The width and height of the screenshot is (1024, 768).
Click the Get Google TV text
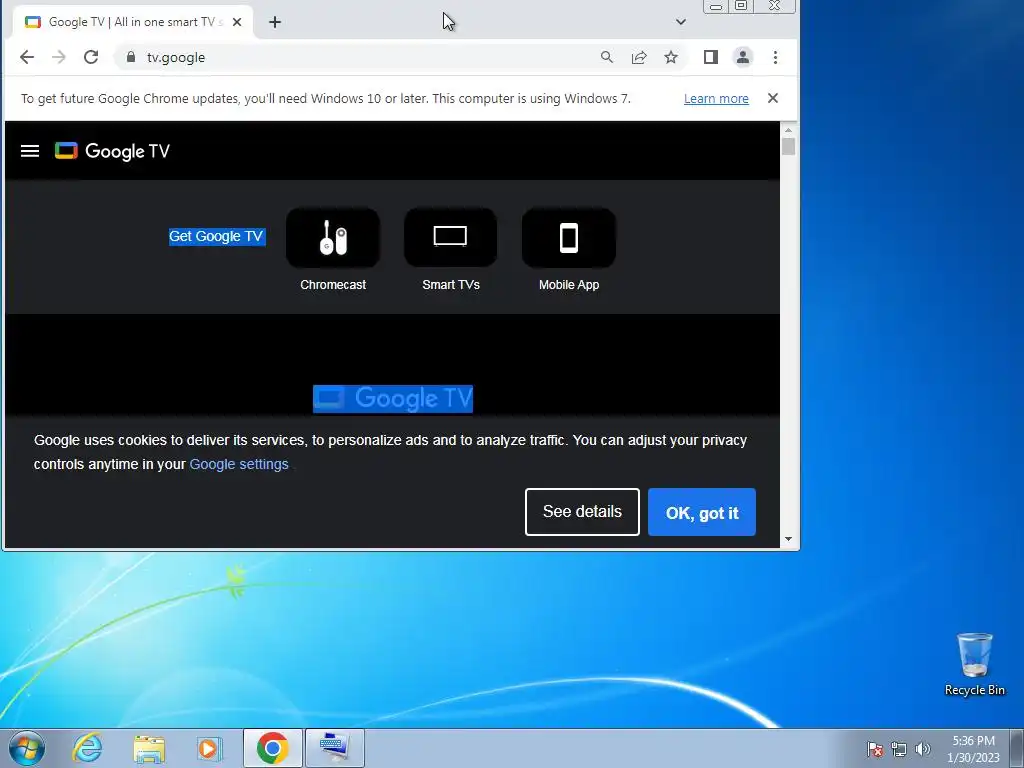[x=216, y=236]
